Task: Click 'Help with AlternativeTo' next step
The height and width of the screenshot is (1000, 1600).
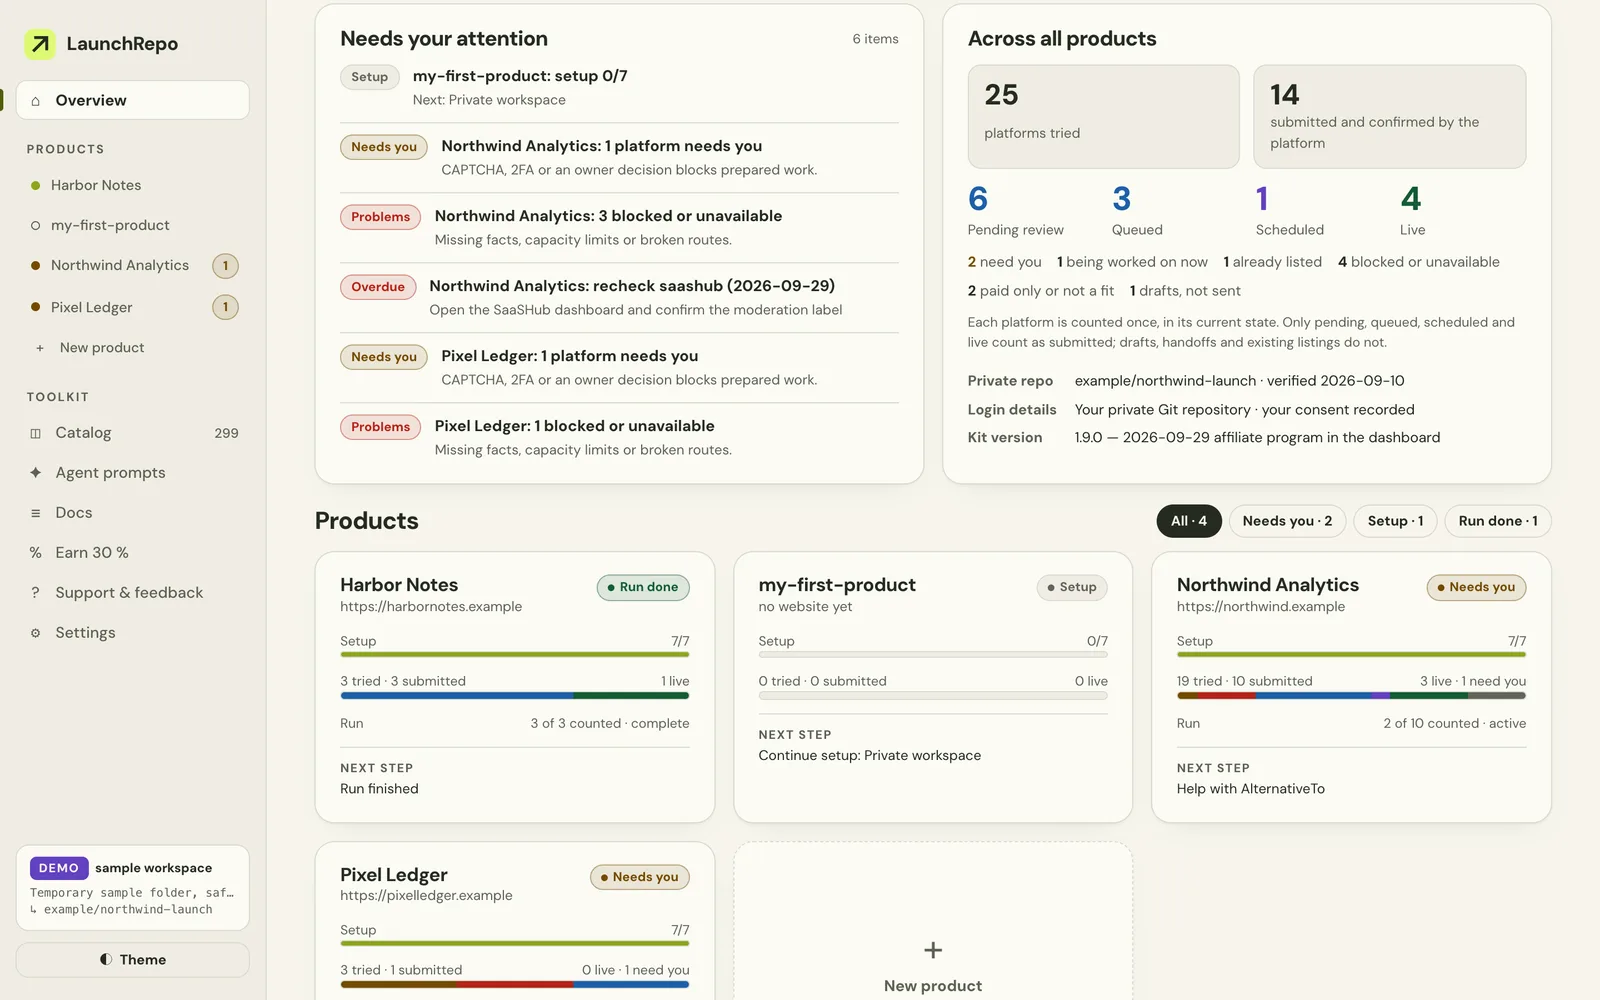Action: coord(1251,789)
